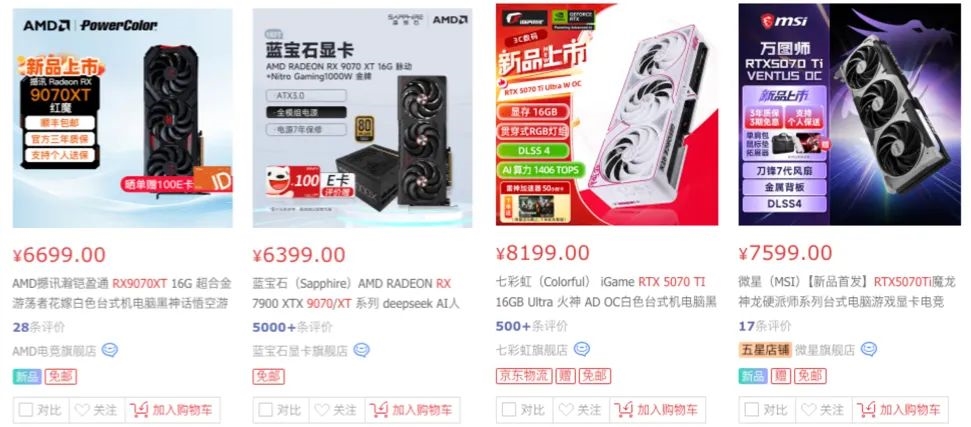This screenshot has width=971, height=427.
Task: Visit 七彩虹旗舰店 store page
Action: click(x=532, y=350)
